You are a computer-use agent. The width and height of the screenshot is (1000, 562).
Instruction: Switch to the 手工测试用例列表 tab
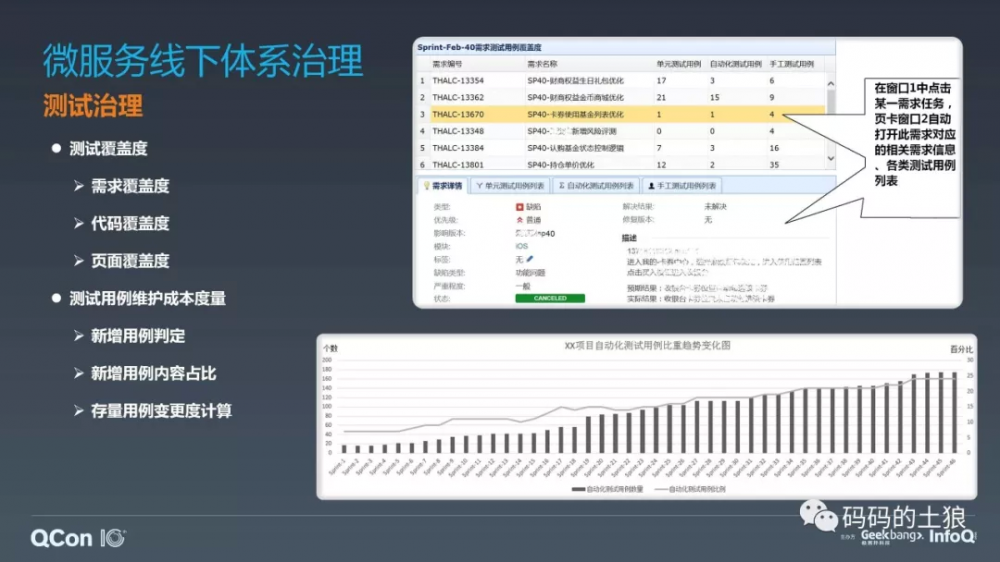(x=682, y=186)
